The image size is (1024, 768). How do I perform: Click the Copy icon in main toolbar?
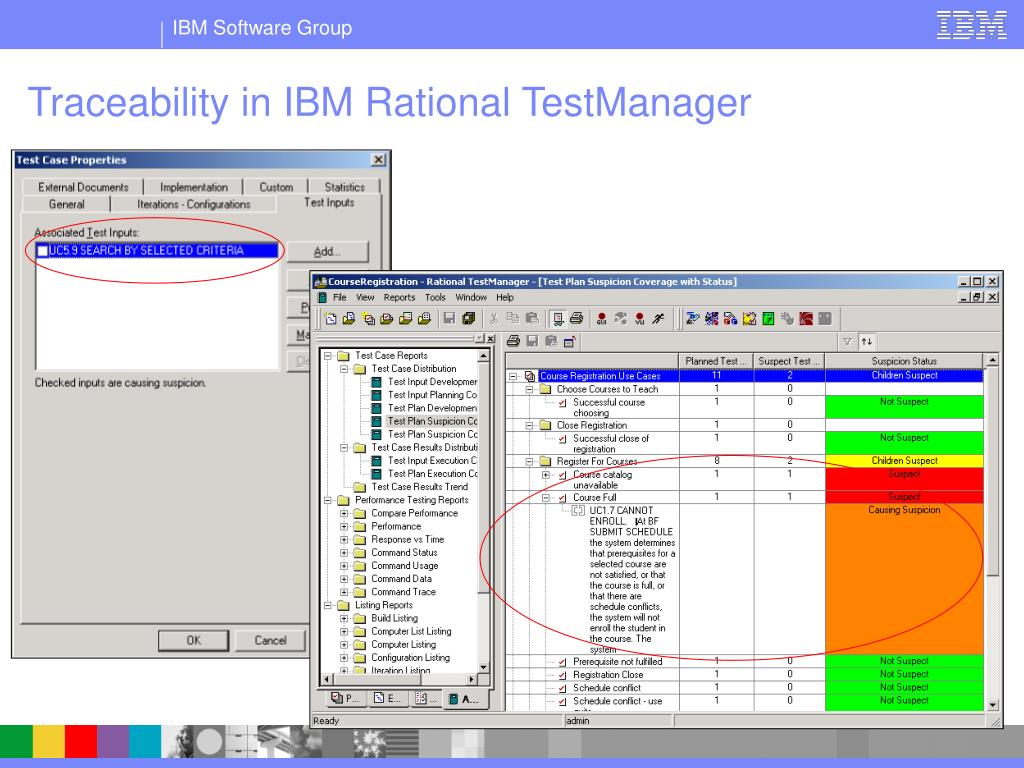coord(513,318)
